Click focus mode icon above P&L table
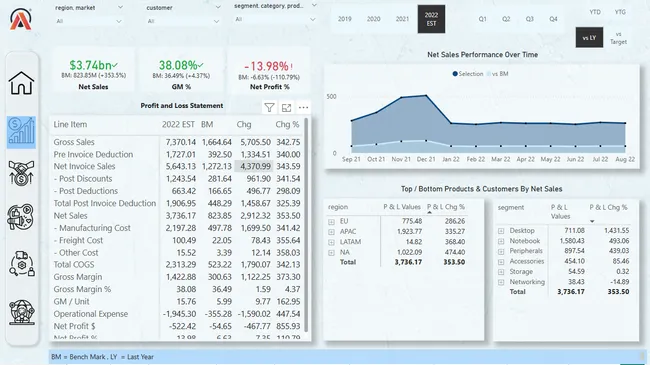The height and width of the screenshot is (365, 650). 286,108
